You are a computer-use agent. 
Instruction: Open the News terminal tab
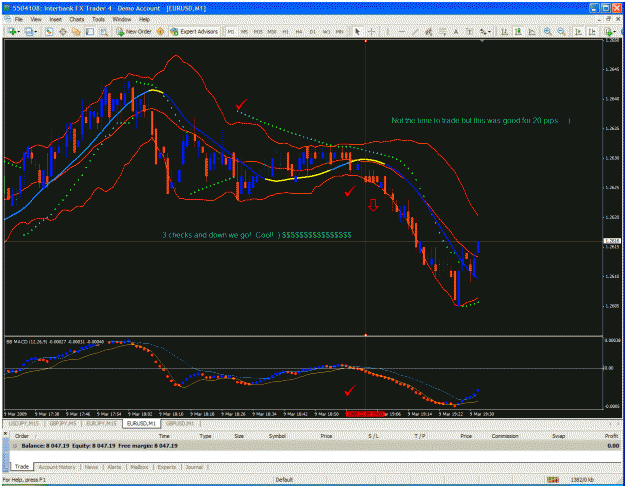tap(91, 467)
